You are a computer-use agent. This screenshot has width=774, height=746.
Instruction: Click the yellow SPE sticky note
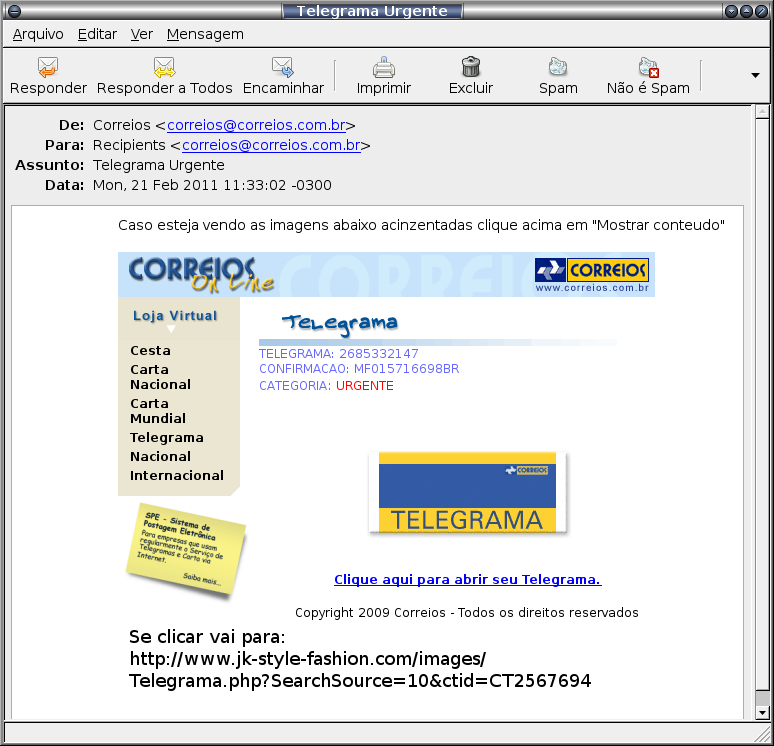186,550
